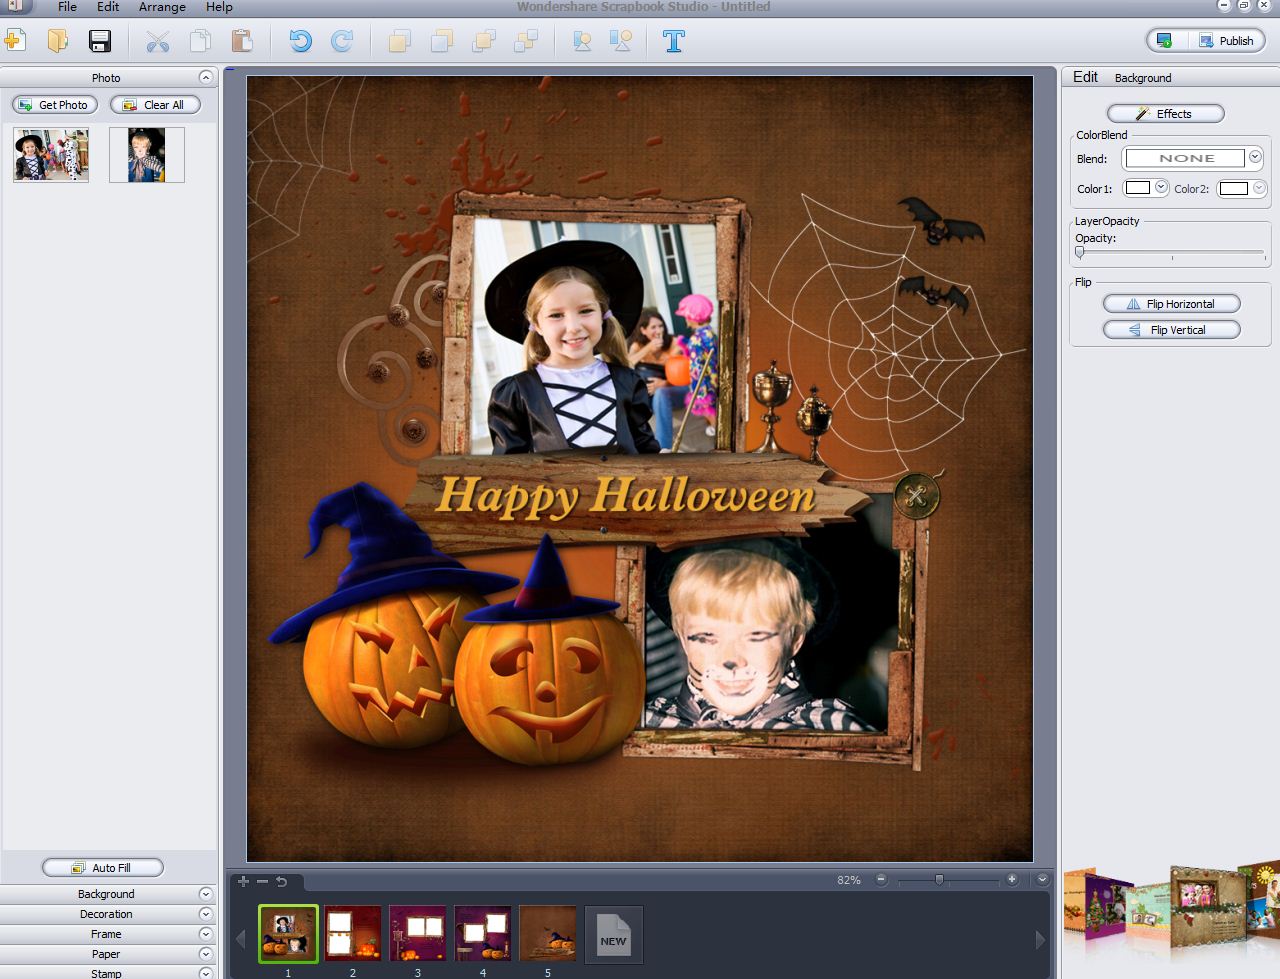Open the Effects dialog

(x=1165, y=114)
